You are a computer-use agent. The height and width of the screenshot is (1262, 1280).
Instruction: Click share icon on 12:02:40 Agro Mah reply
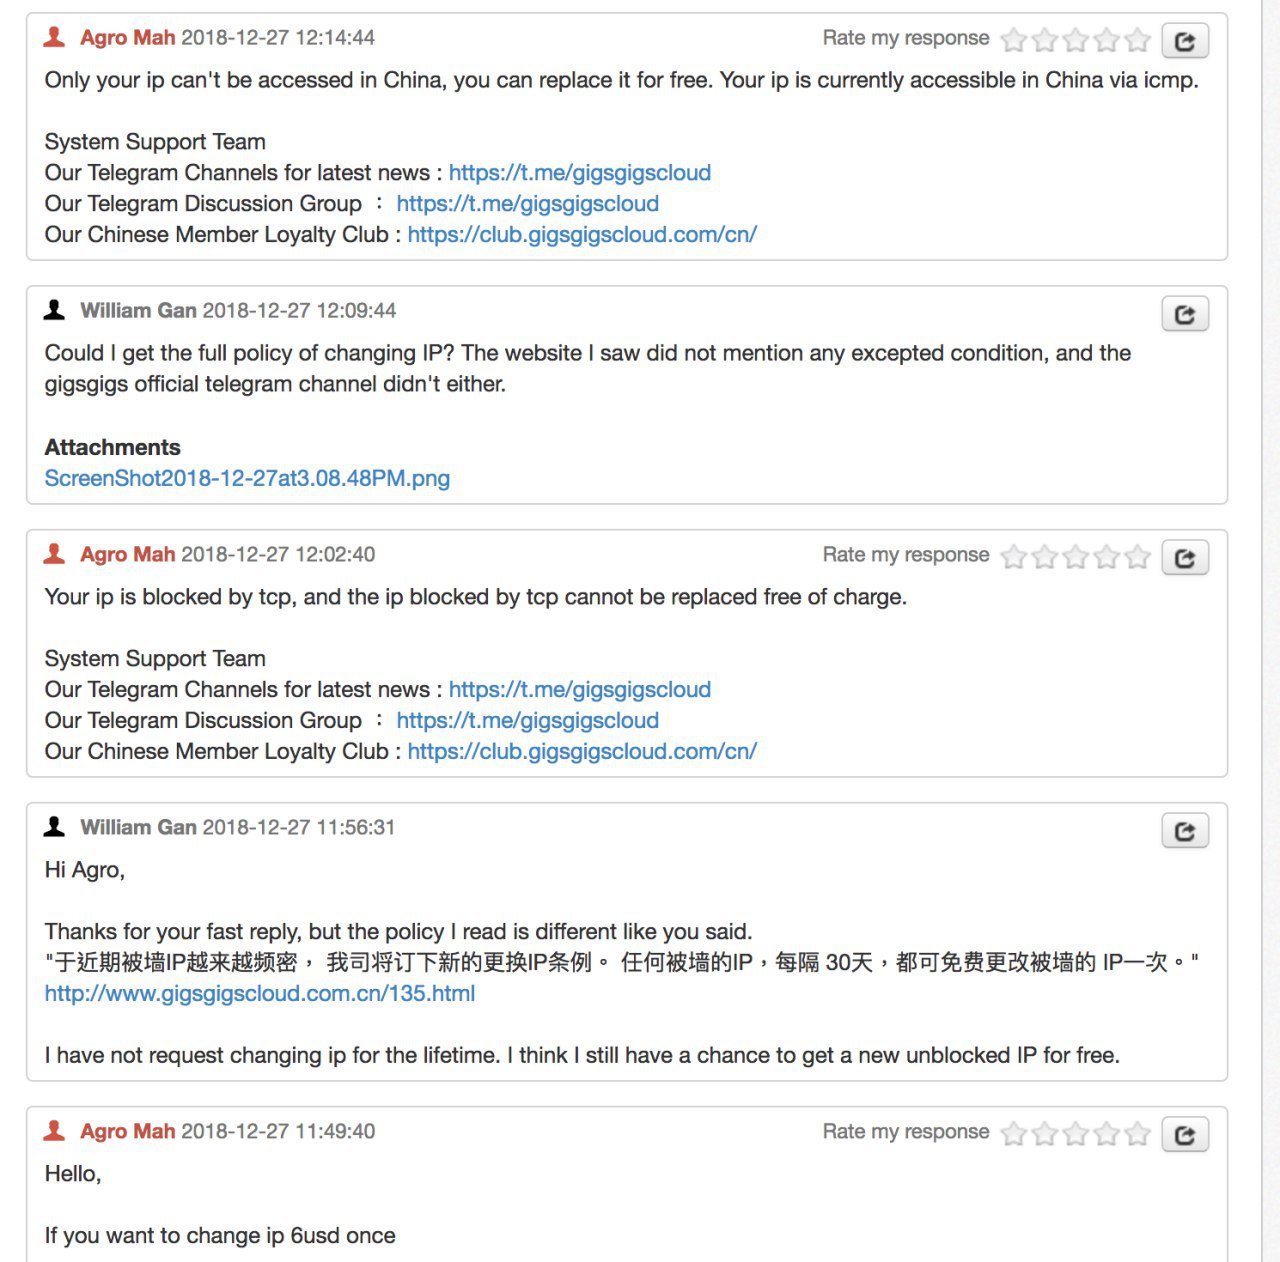[x=1185, y=558]
